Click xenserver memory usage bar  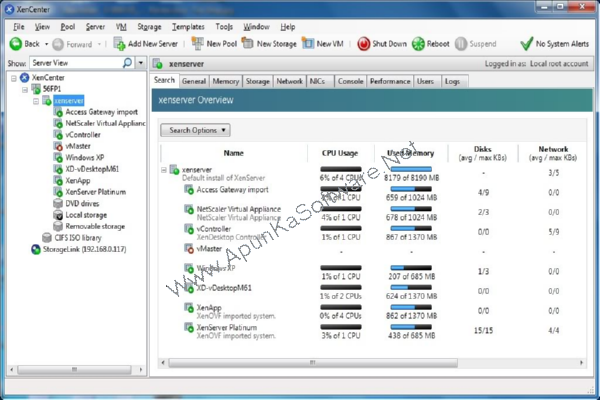point(411,169)
